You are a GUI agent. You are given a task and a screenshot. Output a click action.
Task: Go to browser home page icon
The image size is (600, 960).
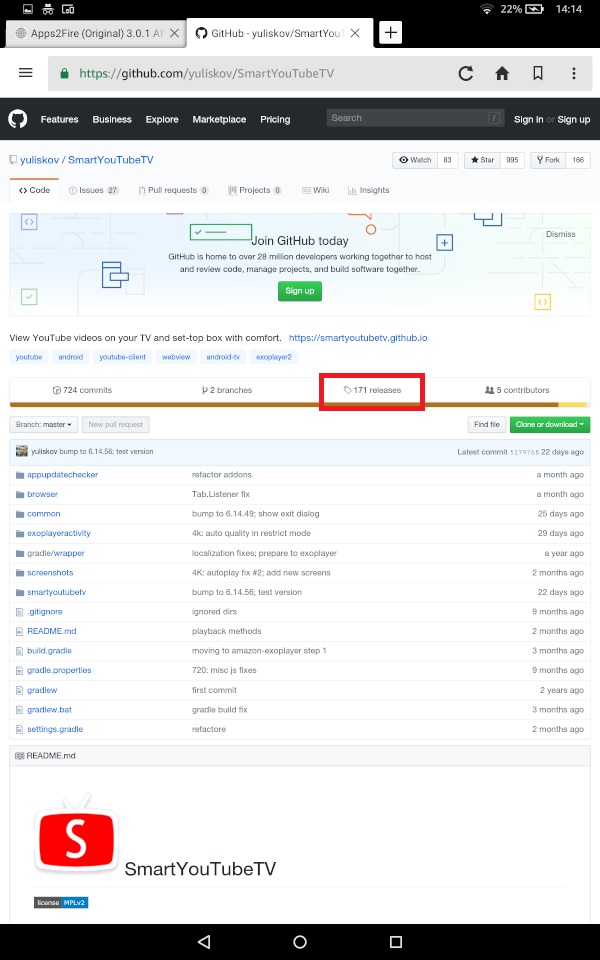[x=502, y=73]
